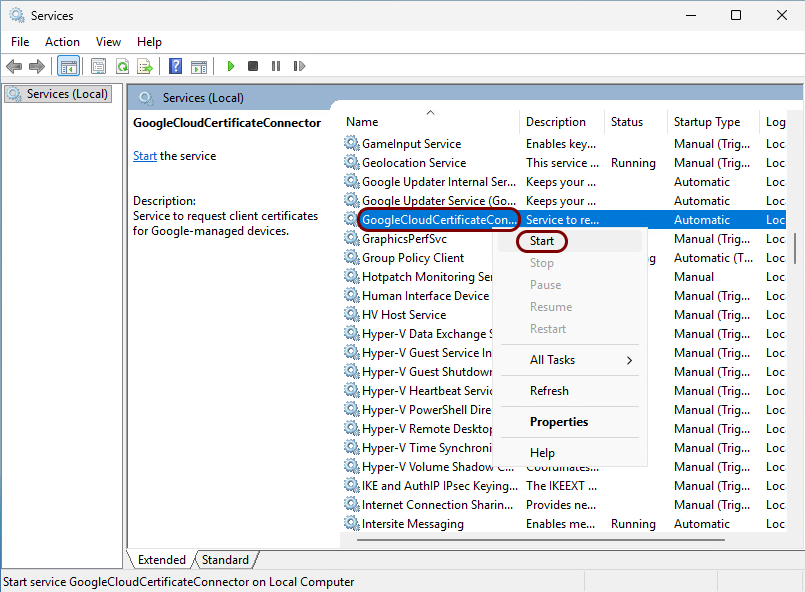Viewport: 805px width, 592px height.
Task: Click the green Start Service play icon
Action: tap(231, 66)
